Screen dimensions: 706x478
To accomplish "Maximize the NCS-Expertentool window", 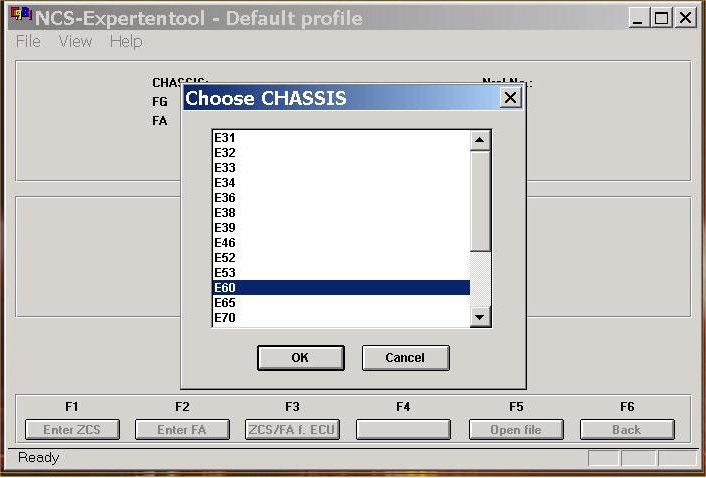I will pos(662,18).
